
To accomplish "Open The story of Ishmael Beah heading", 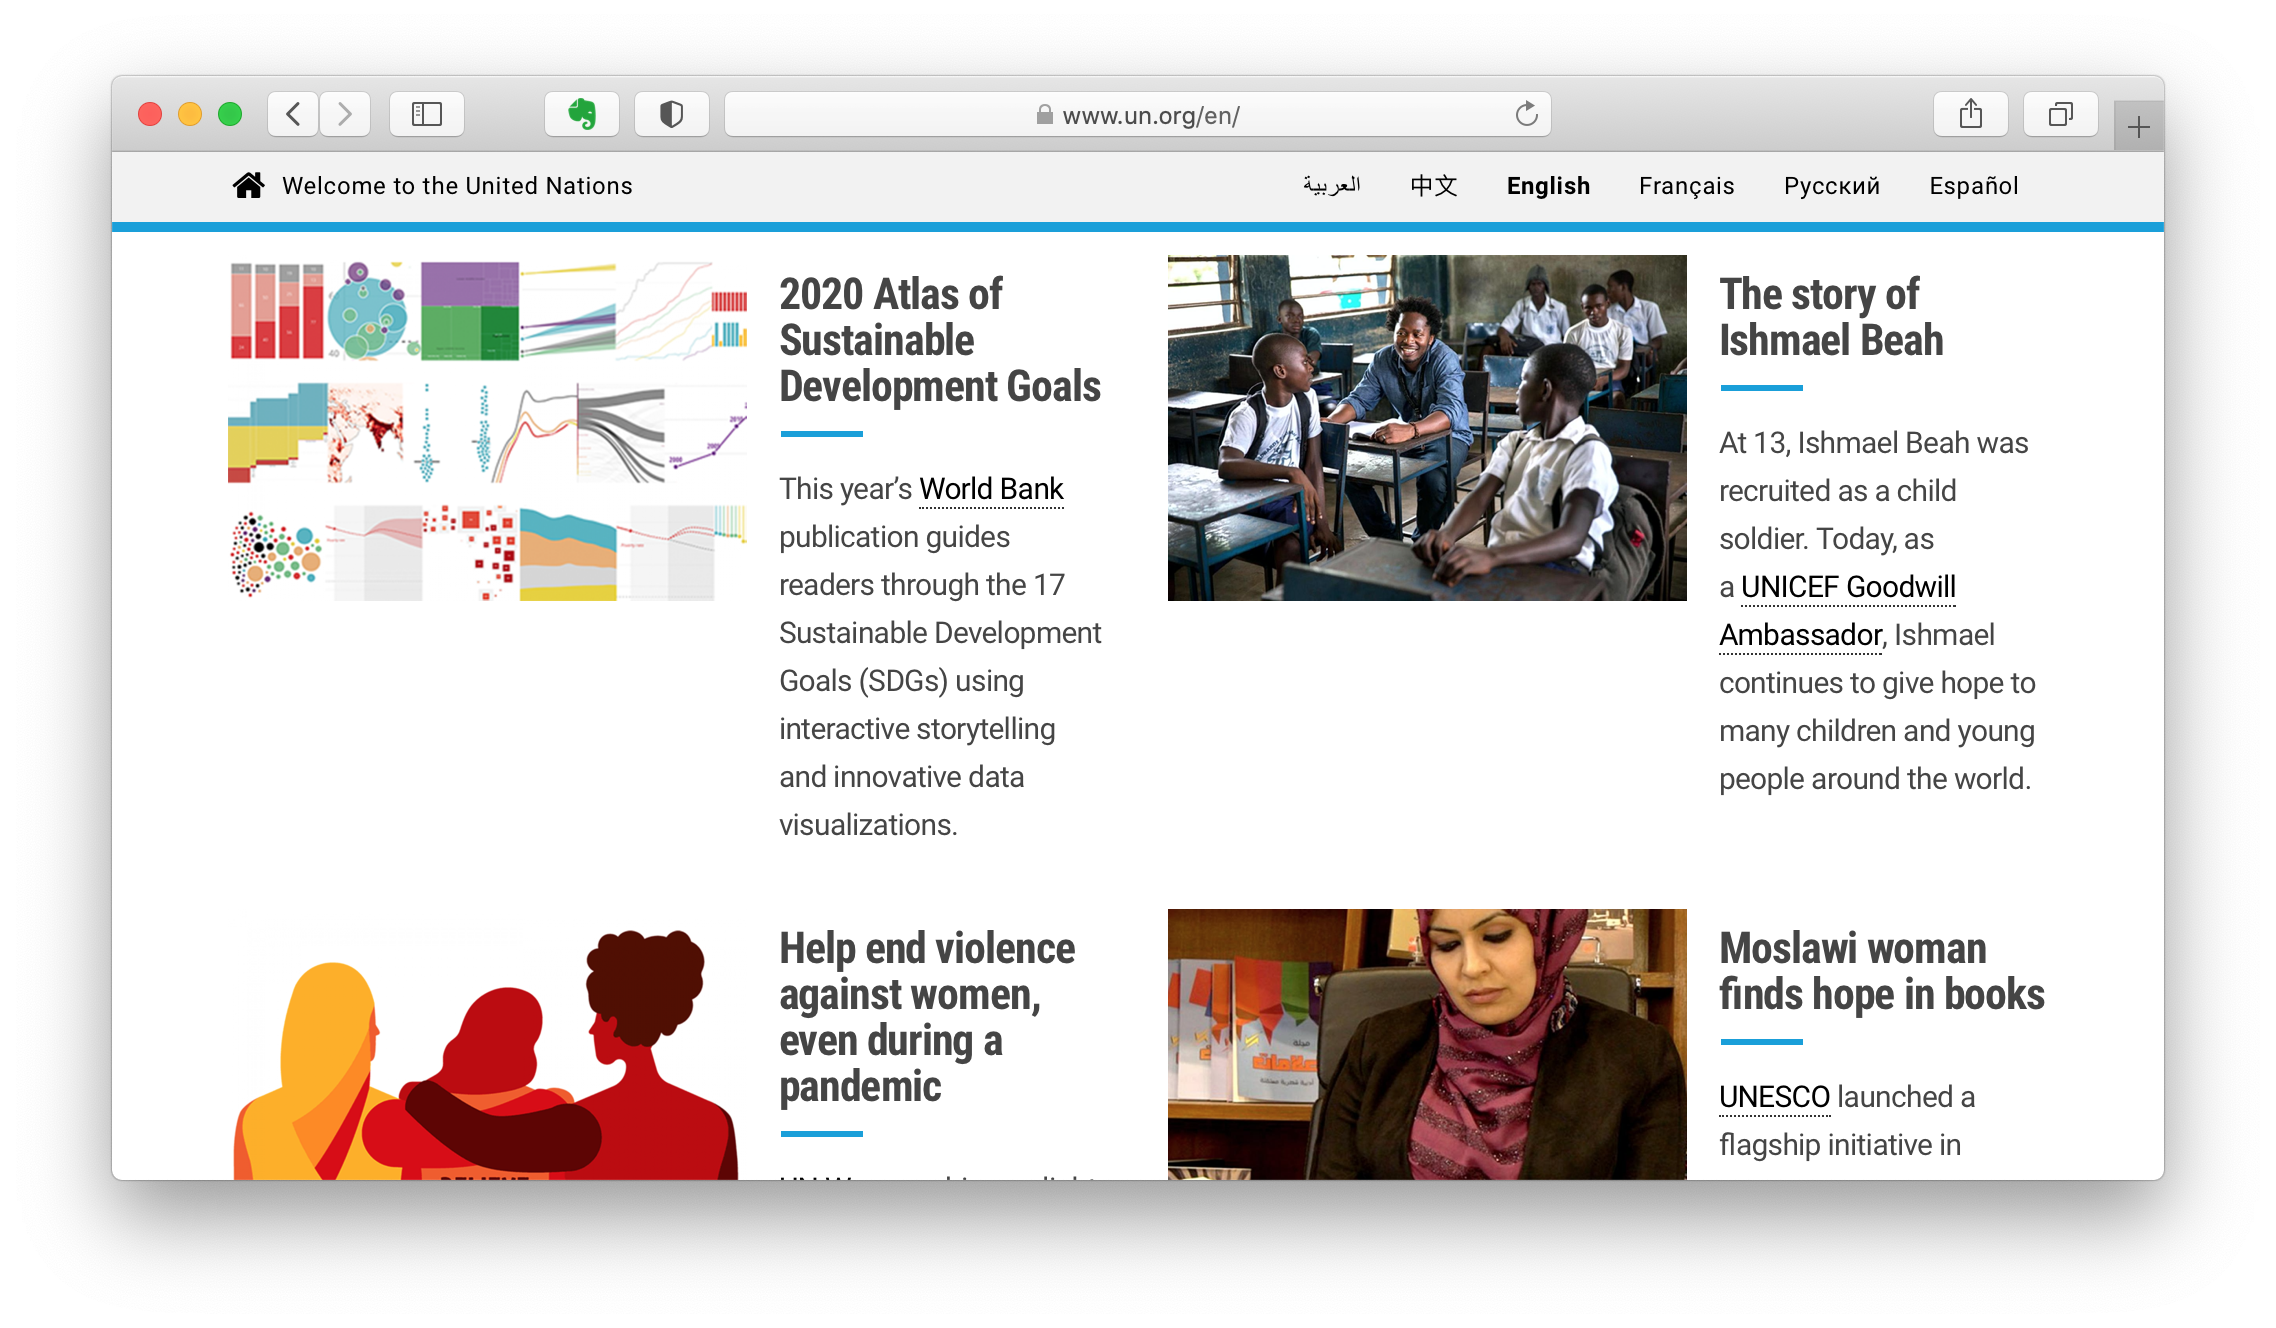I will 1831,317.
